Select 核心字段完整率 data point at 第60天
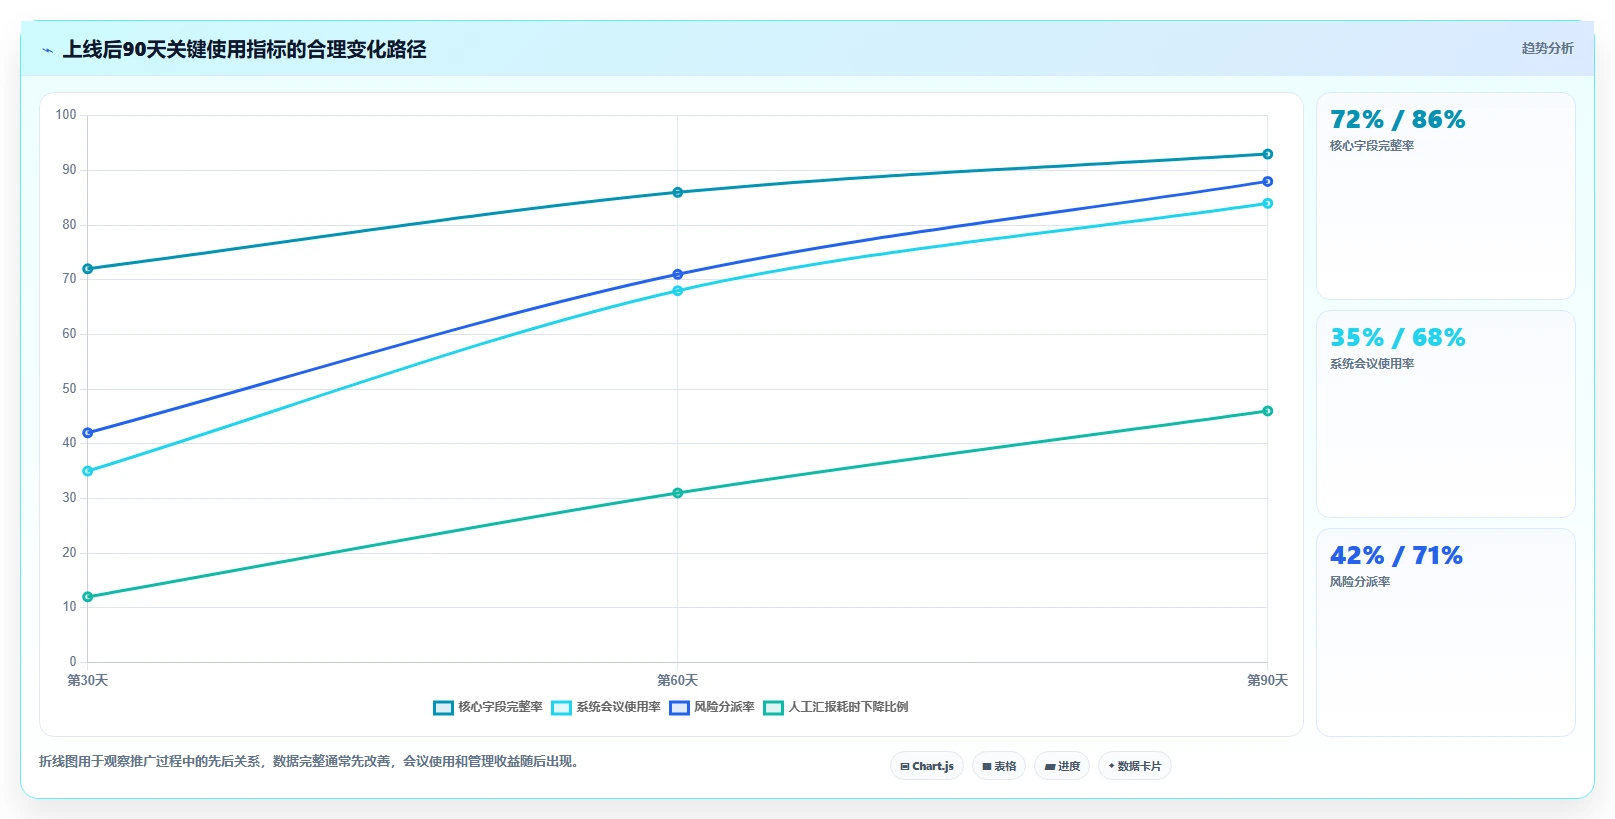The image size is (1615, 819). pos(678,192)
